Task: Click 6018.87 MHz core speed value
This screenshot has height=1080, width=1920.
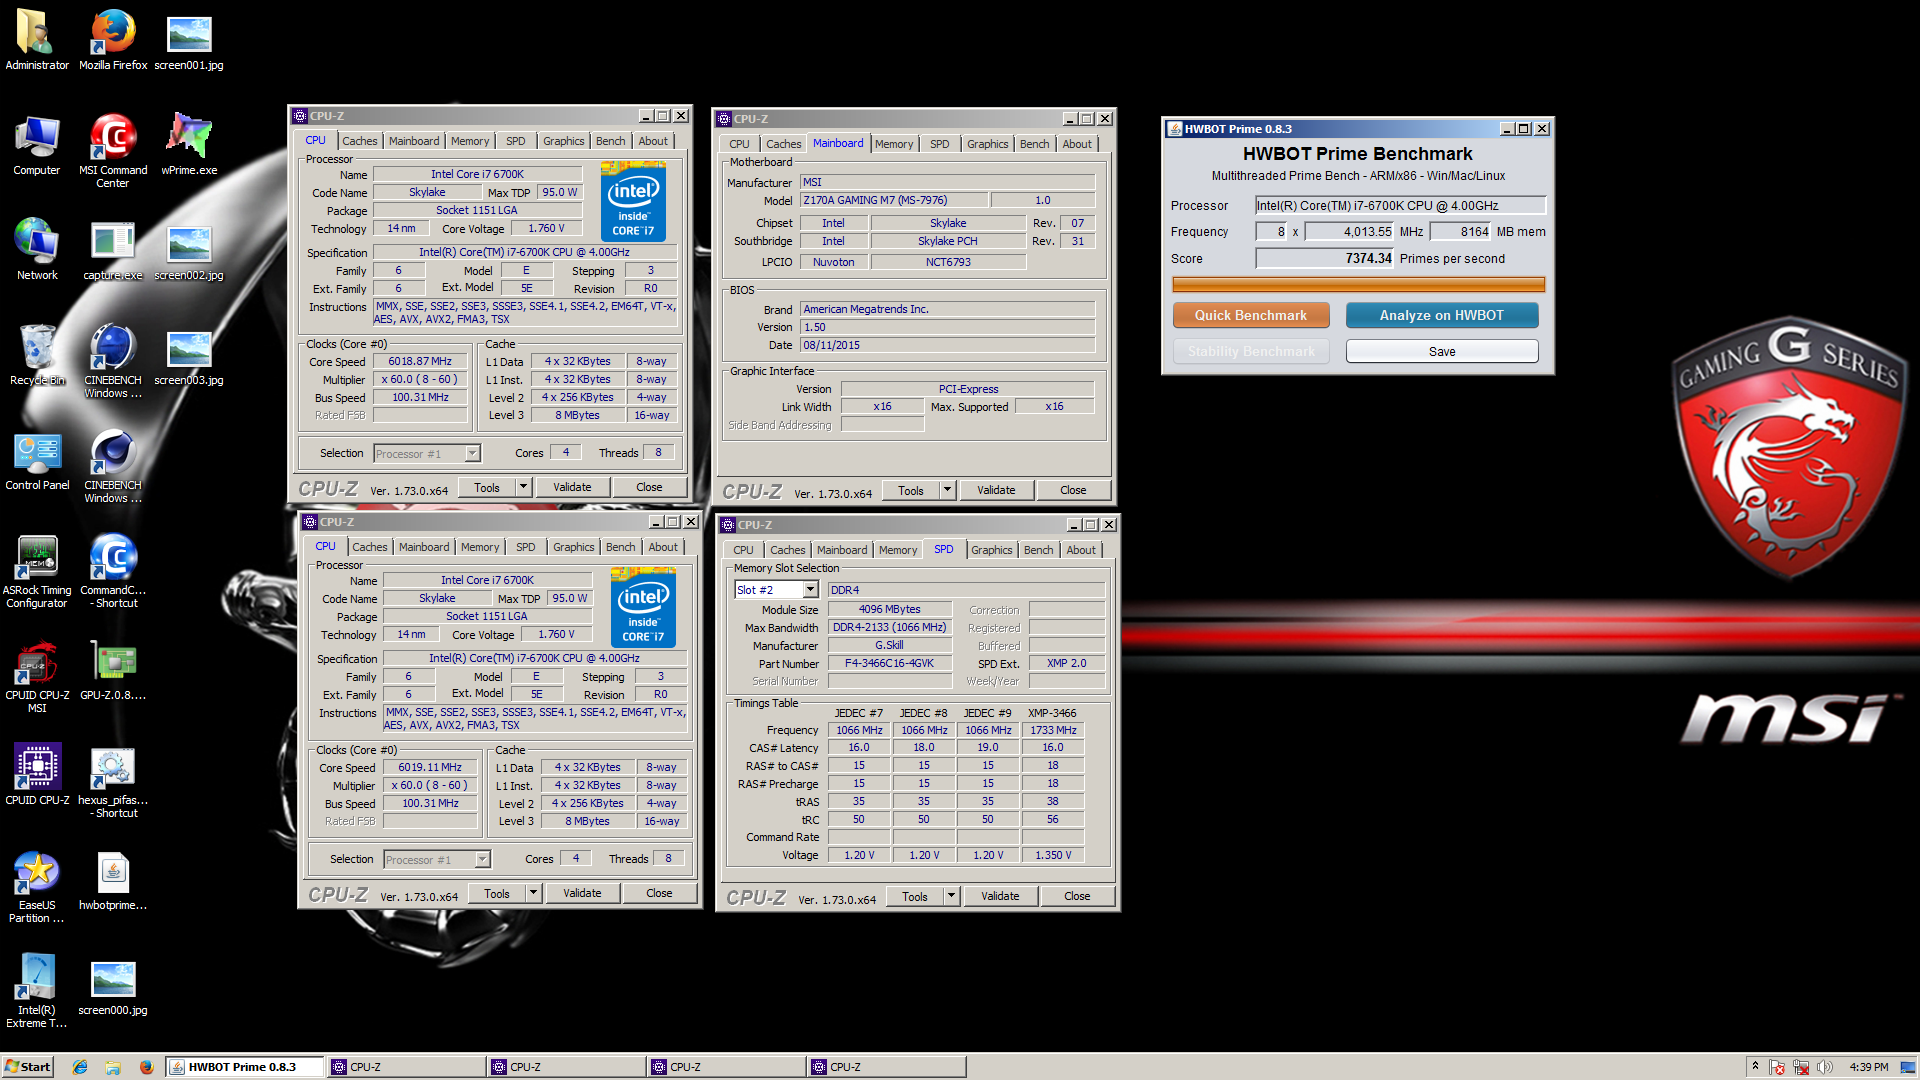Action: [x=420, y=362]
